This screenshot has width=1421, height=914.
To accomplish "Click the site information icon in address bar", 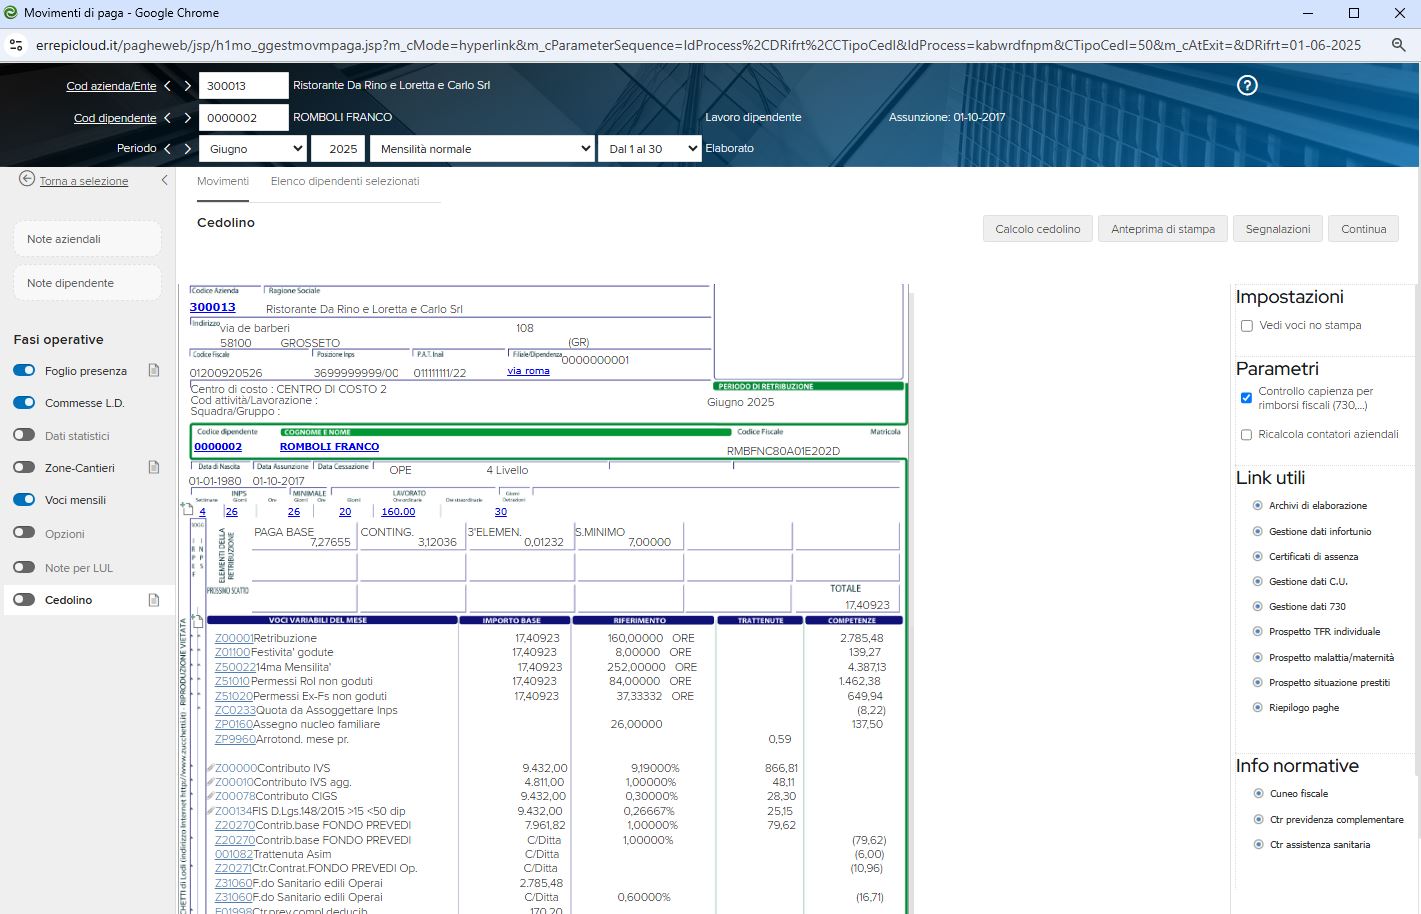I will pyautogui.click(x=15, y=45).
